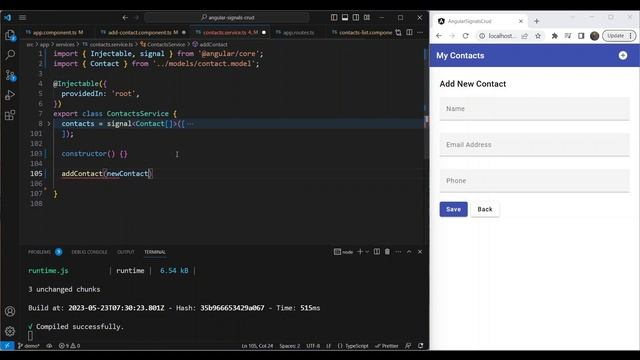The height and width of the screenshot is (360, 640).
Task: Create a new terminal with plus icon
Action: (360, 252)
